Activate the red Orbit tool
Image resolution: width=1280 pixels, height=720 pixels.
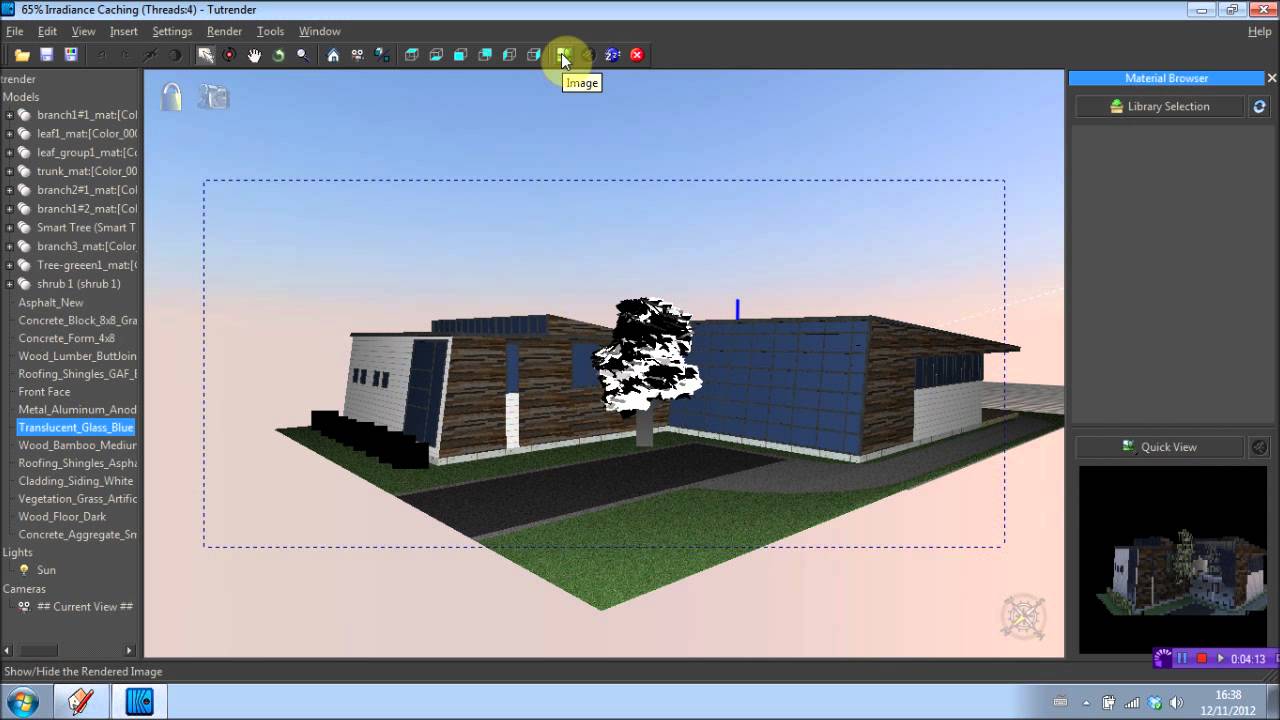coord(229,55)
